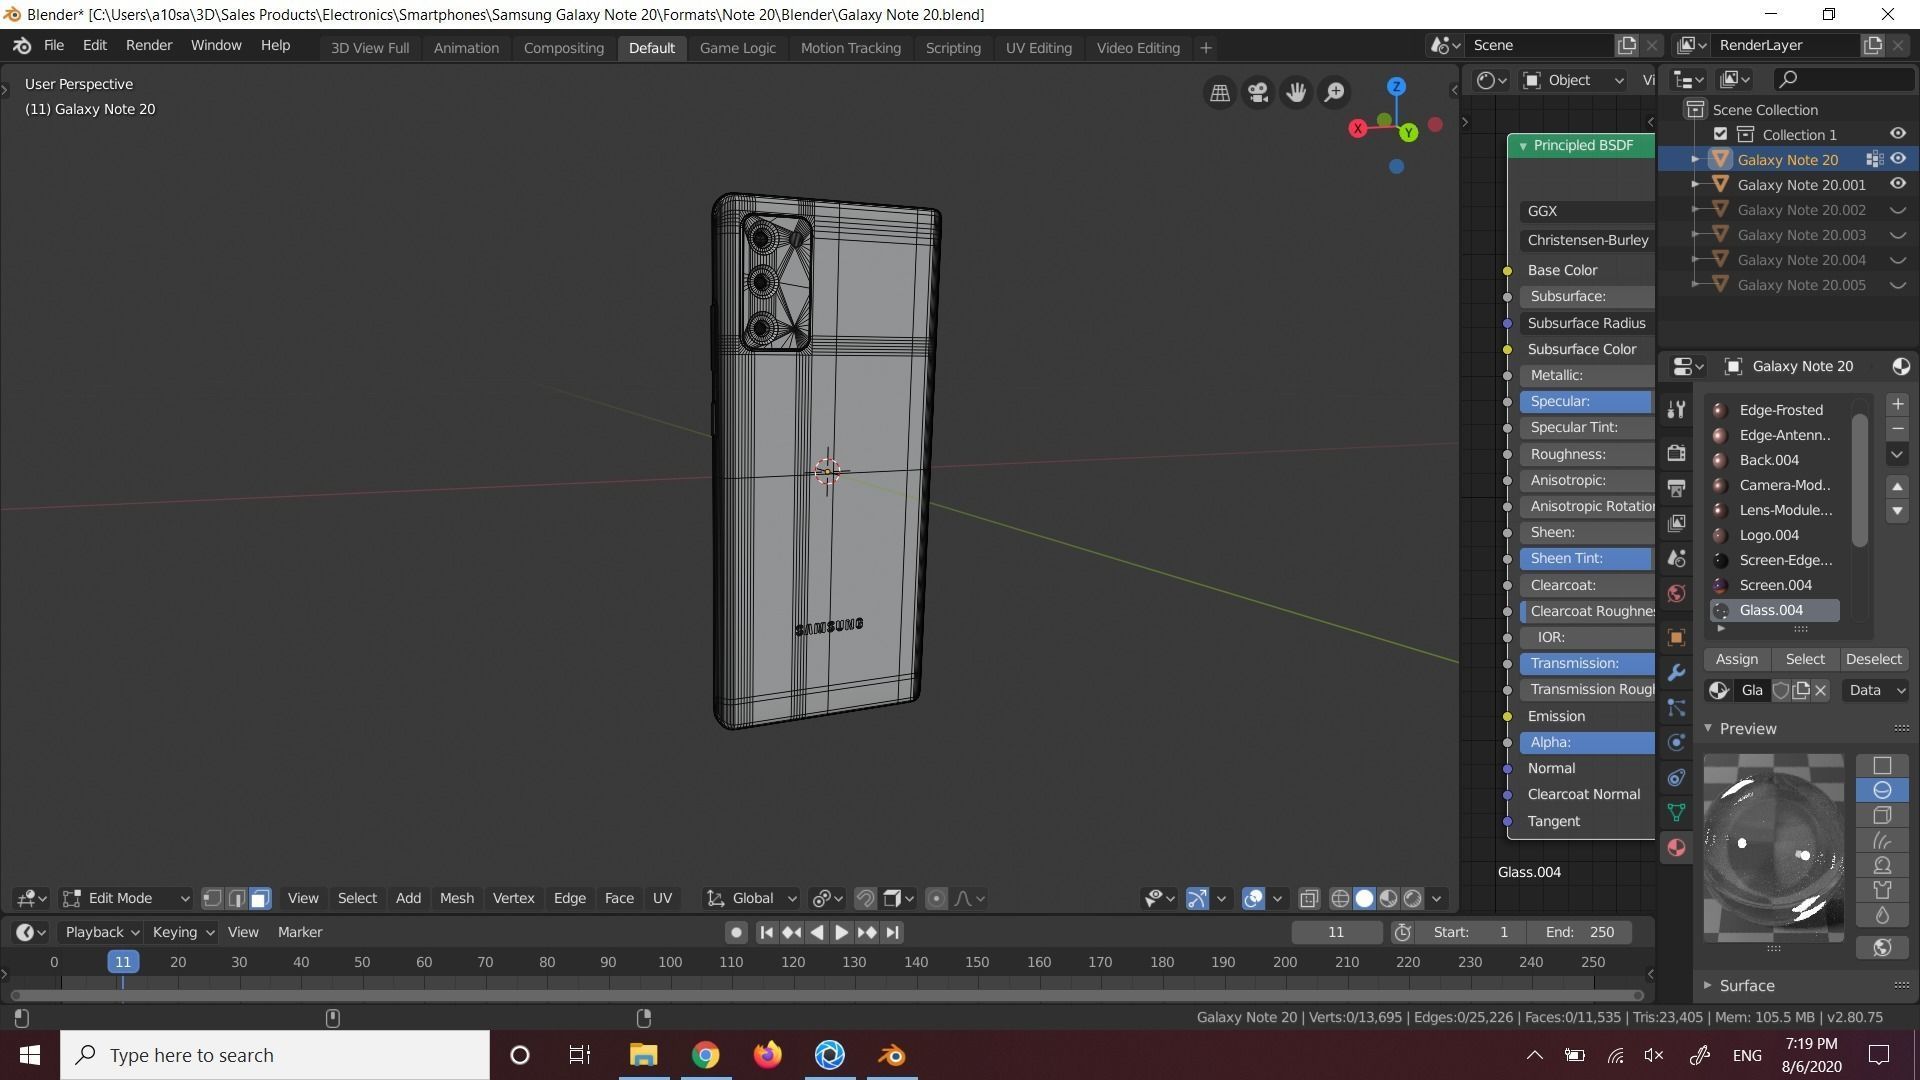Image resolution: width=1920 pixels, height=1080 pixels.
Task: Open the Particles properties tab
Action: coord(1677,707)
